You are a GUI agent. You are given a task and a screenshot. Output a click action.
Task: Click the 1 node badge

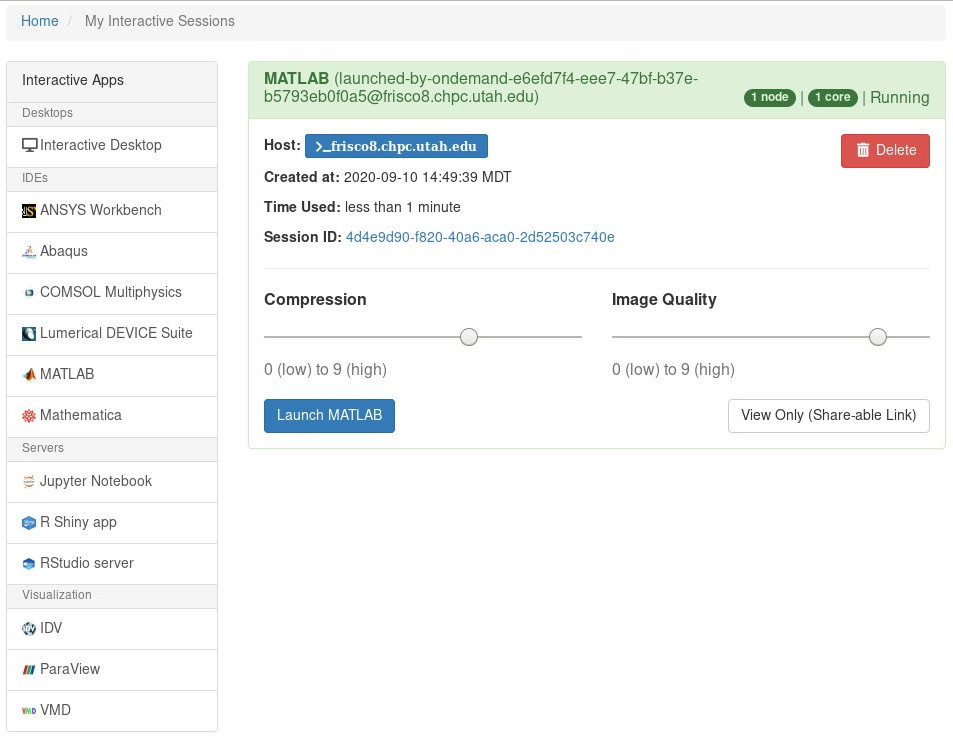pos(769,97)
